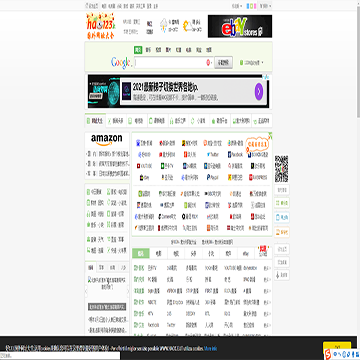Select the tab with the red hot badge
The width and height of the screenshot is (360, 360).
point(263,253)
